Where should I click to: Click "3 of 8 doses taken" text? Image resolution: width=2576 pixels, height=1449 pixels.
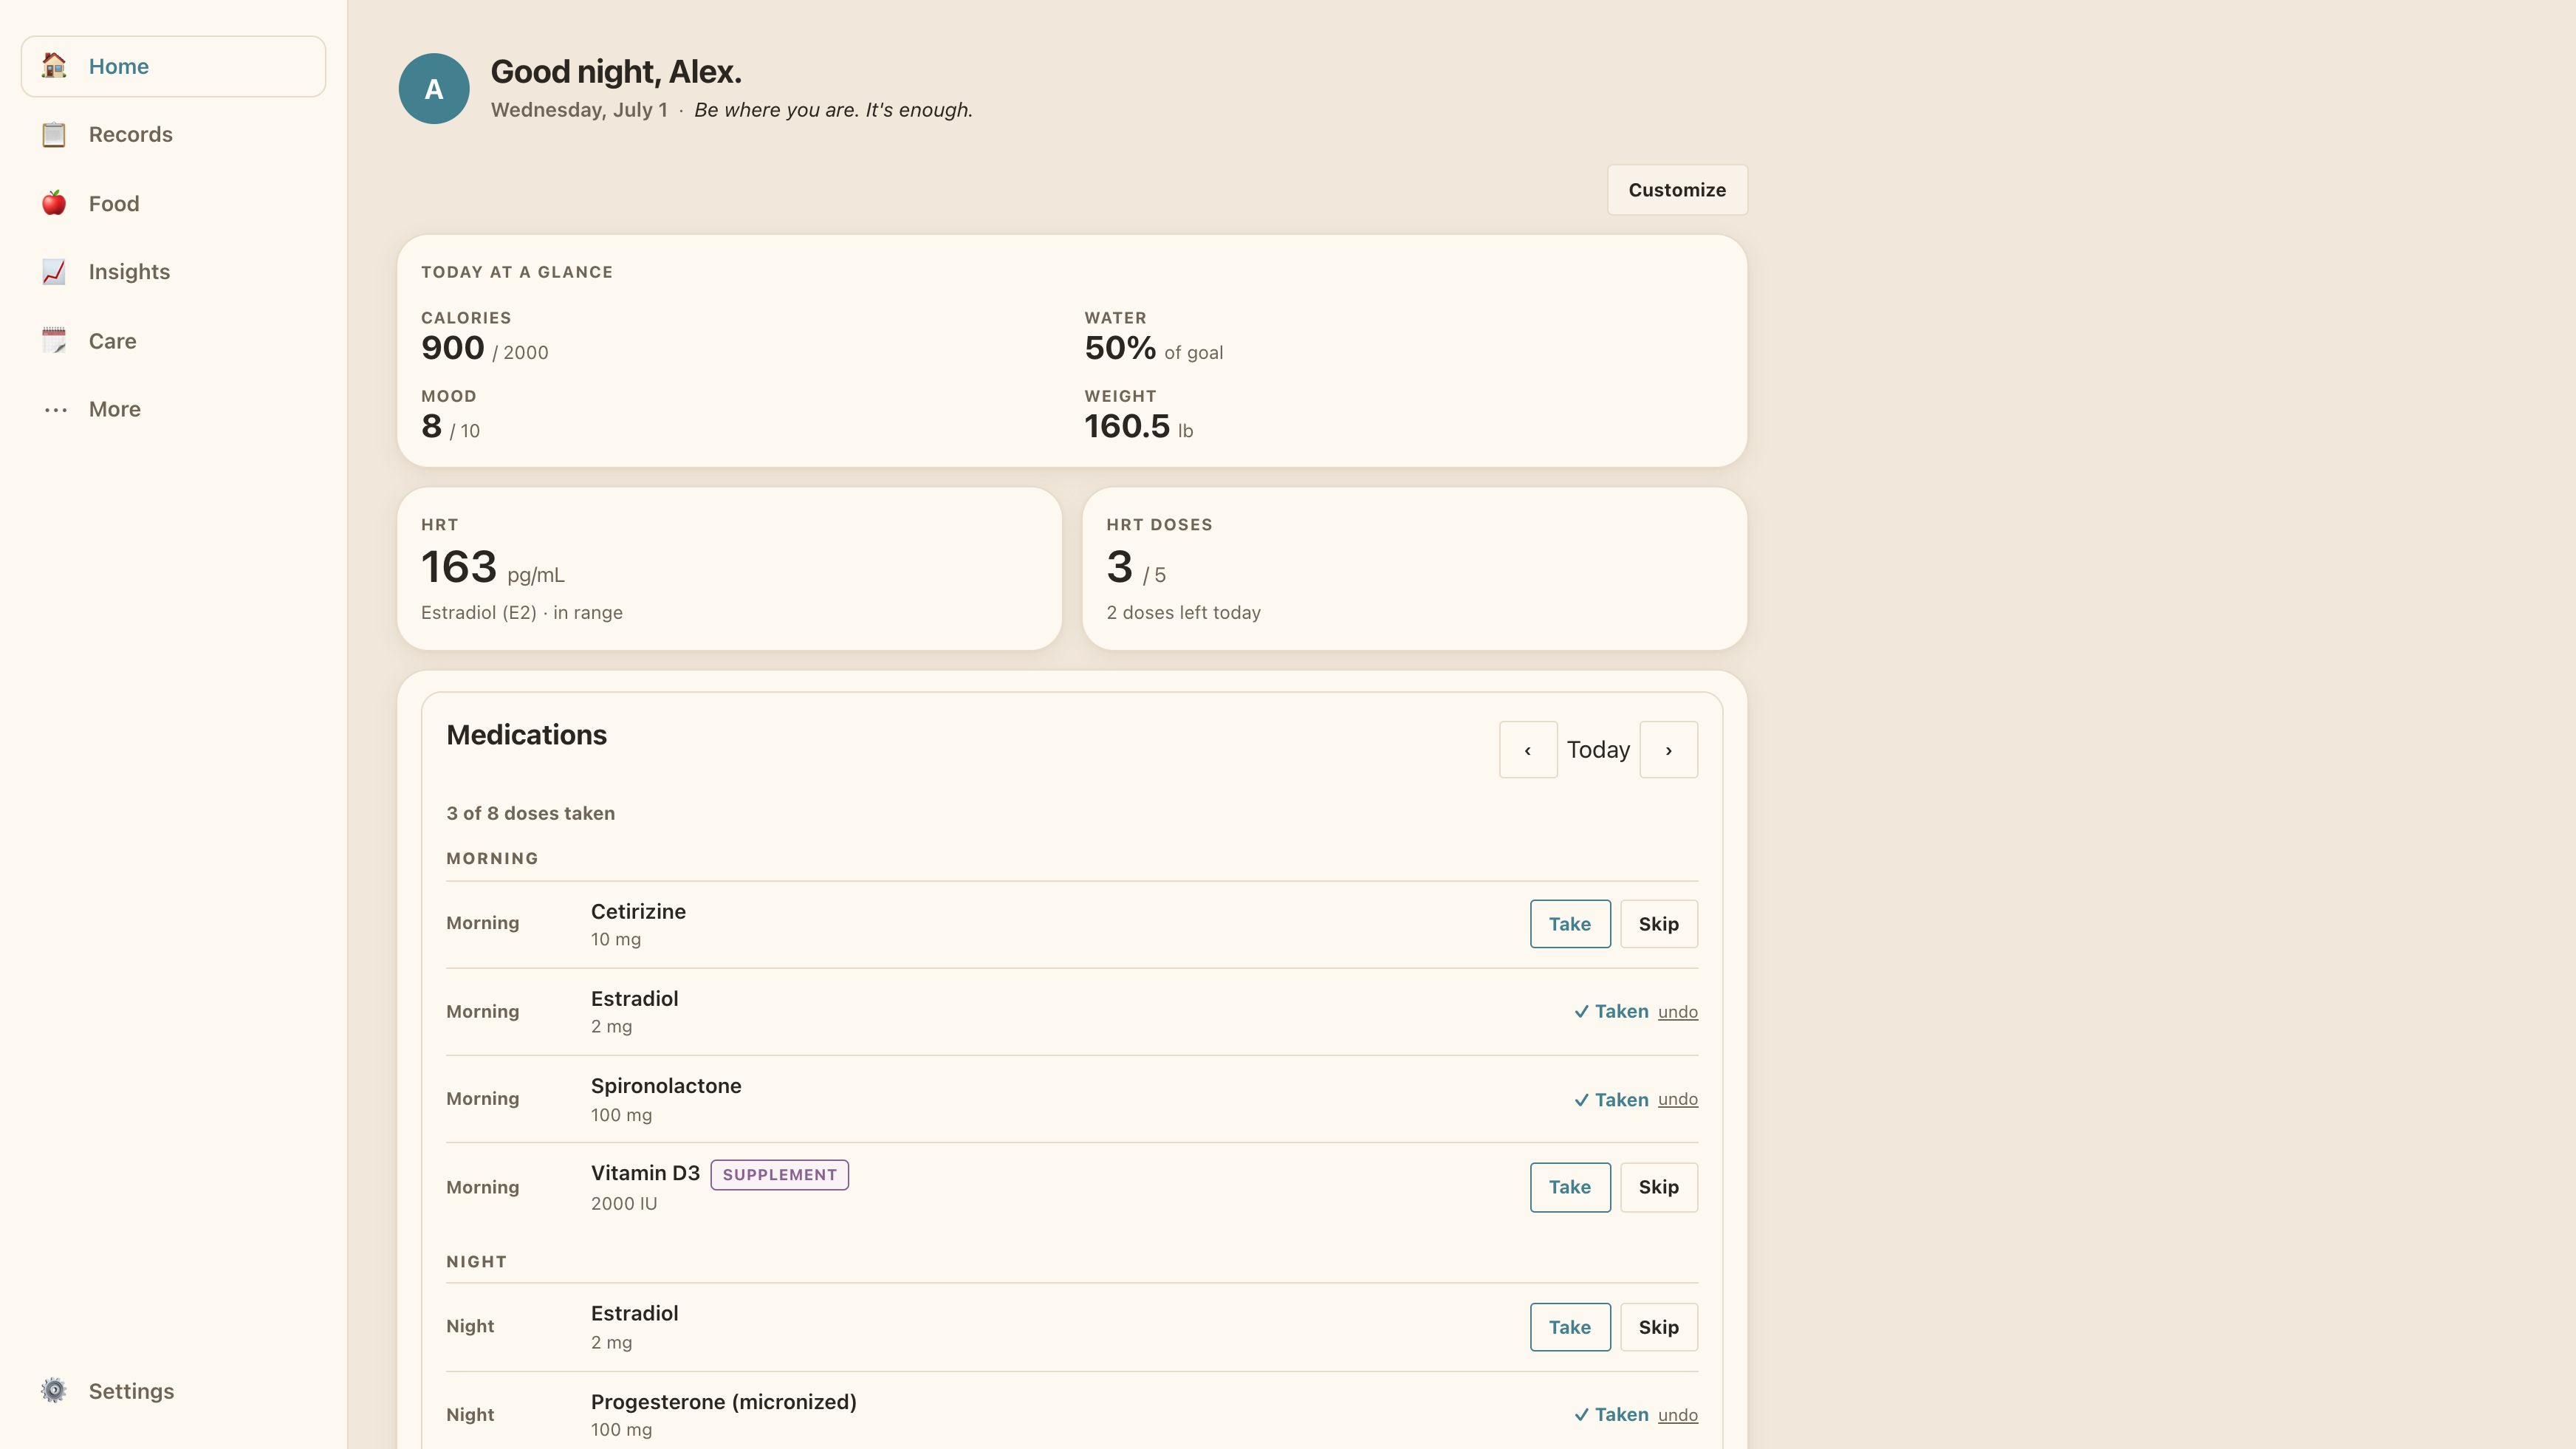(x=531, y=813)
